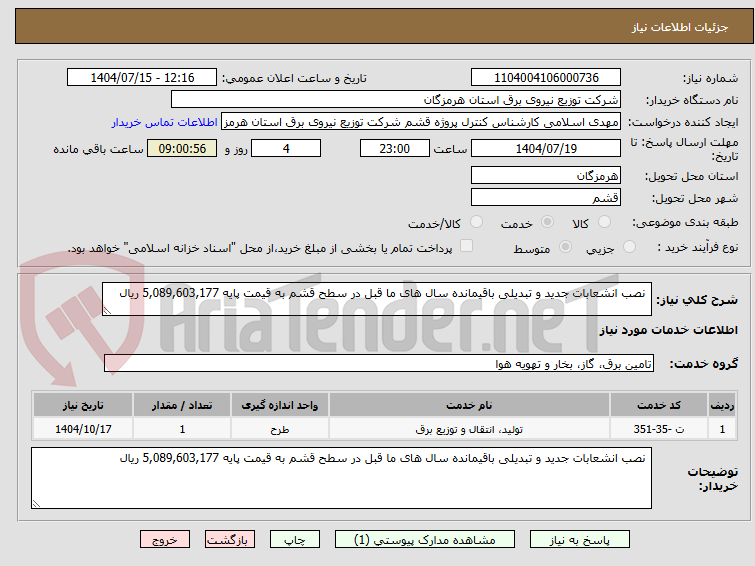
Task: Click the جزئیات اطلاعات نیاز header title
Action: click(679, 27)
